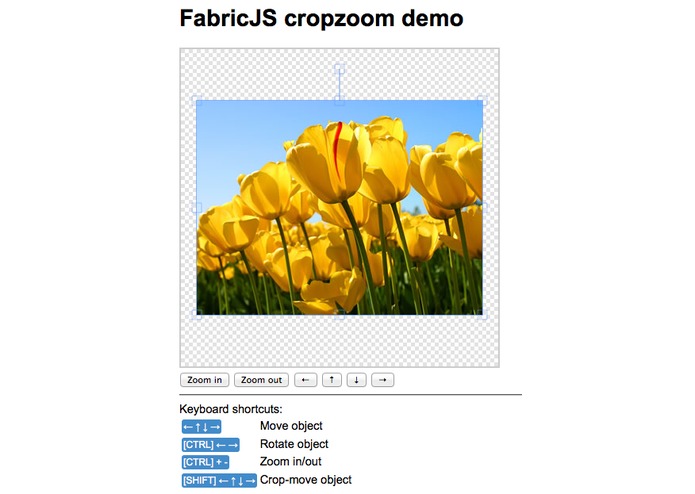Select the top-left corner resize handle
Viewport: 695px width, 494px height.
coord(197,101)
